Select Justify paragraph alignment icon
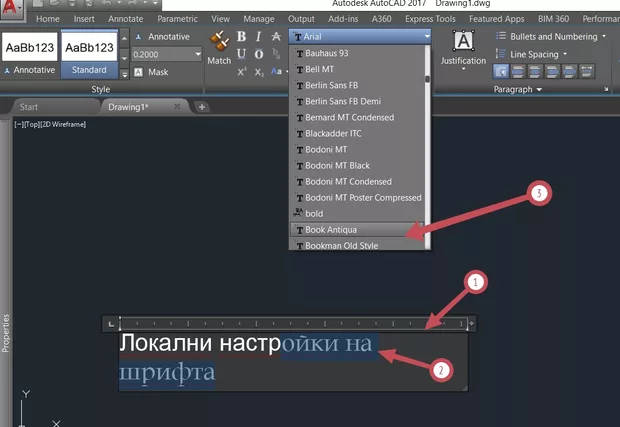The image size is (620, 427). pyautogui.click(x=569, y=72)
